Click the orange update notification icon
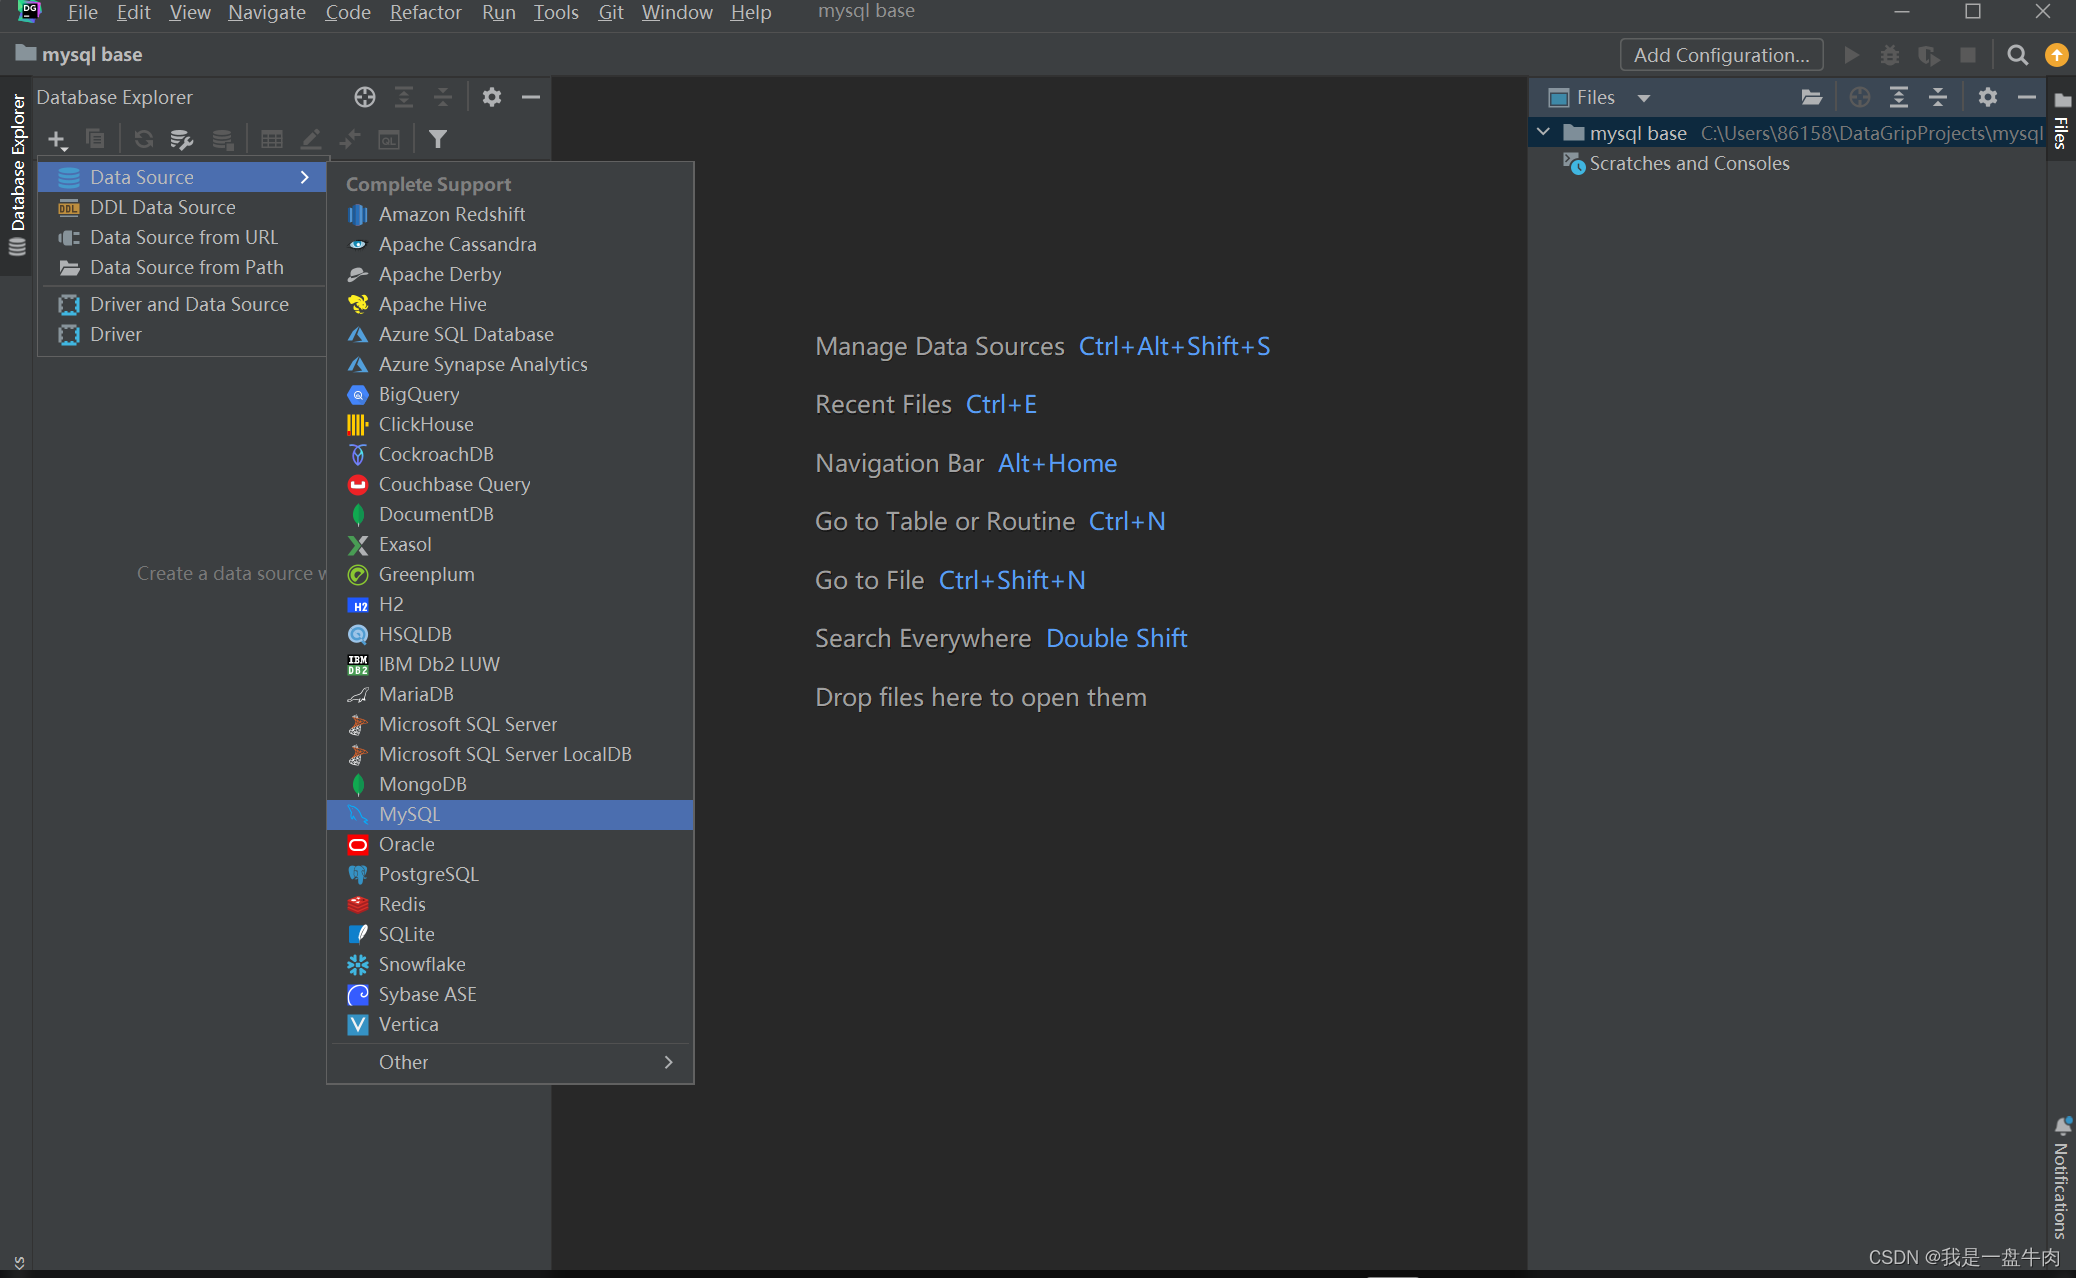2076x1278 pixels. (x=2056, y=55)
